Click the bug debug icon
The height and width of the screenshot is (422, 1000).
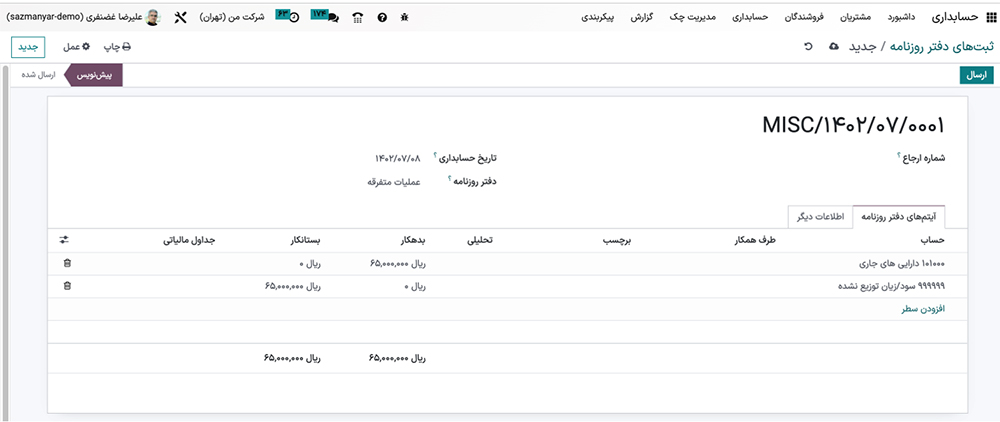pyautogui.click(x=405, y=17)
